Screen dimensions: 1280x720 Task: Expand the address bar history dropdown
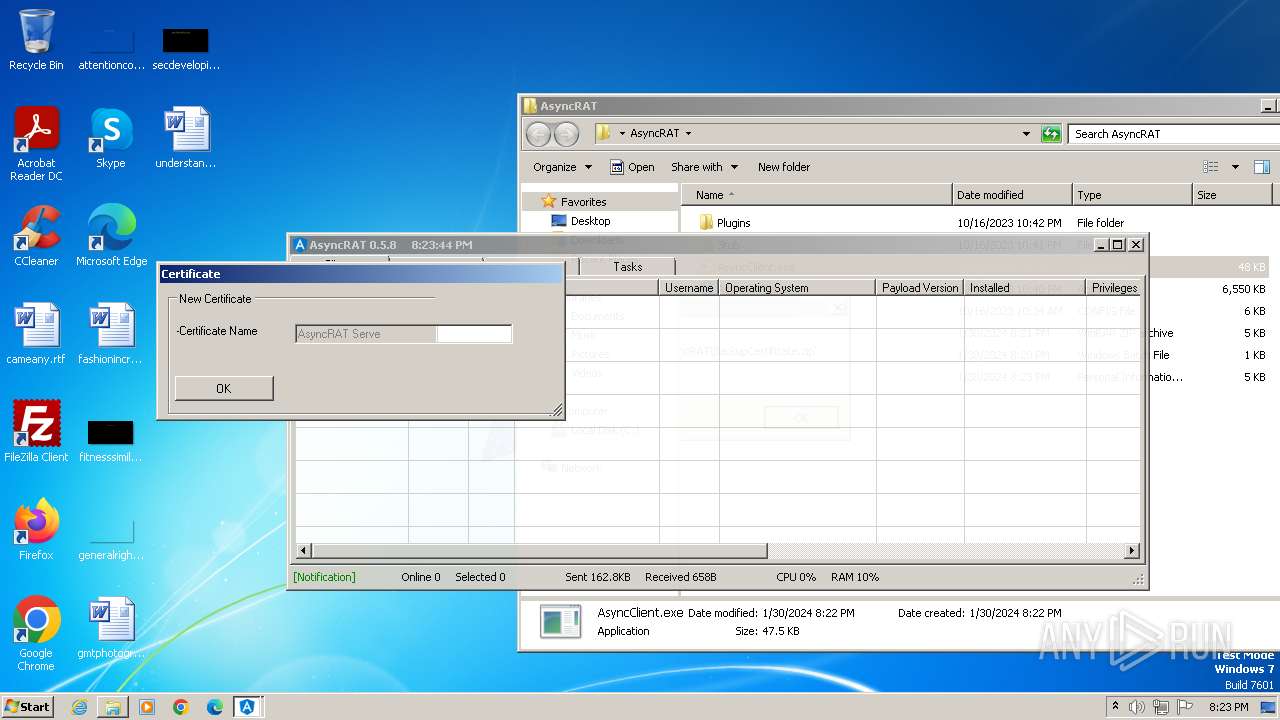point(1026,133)
